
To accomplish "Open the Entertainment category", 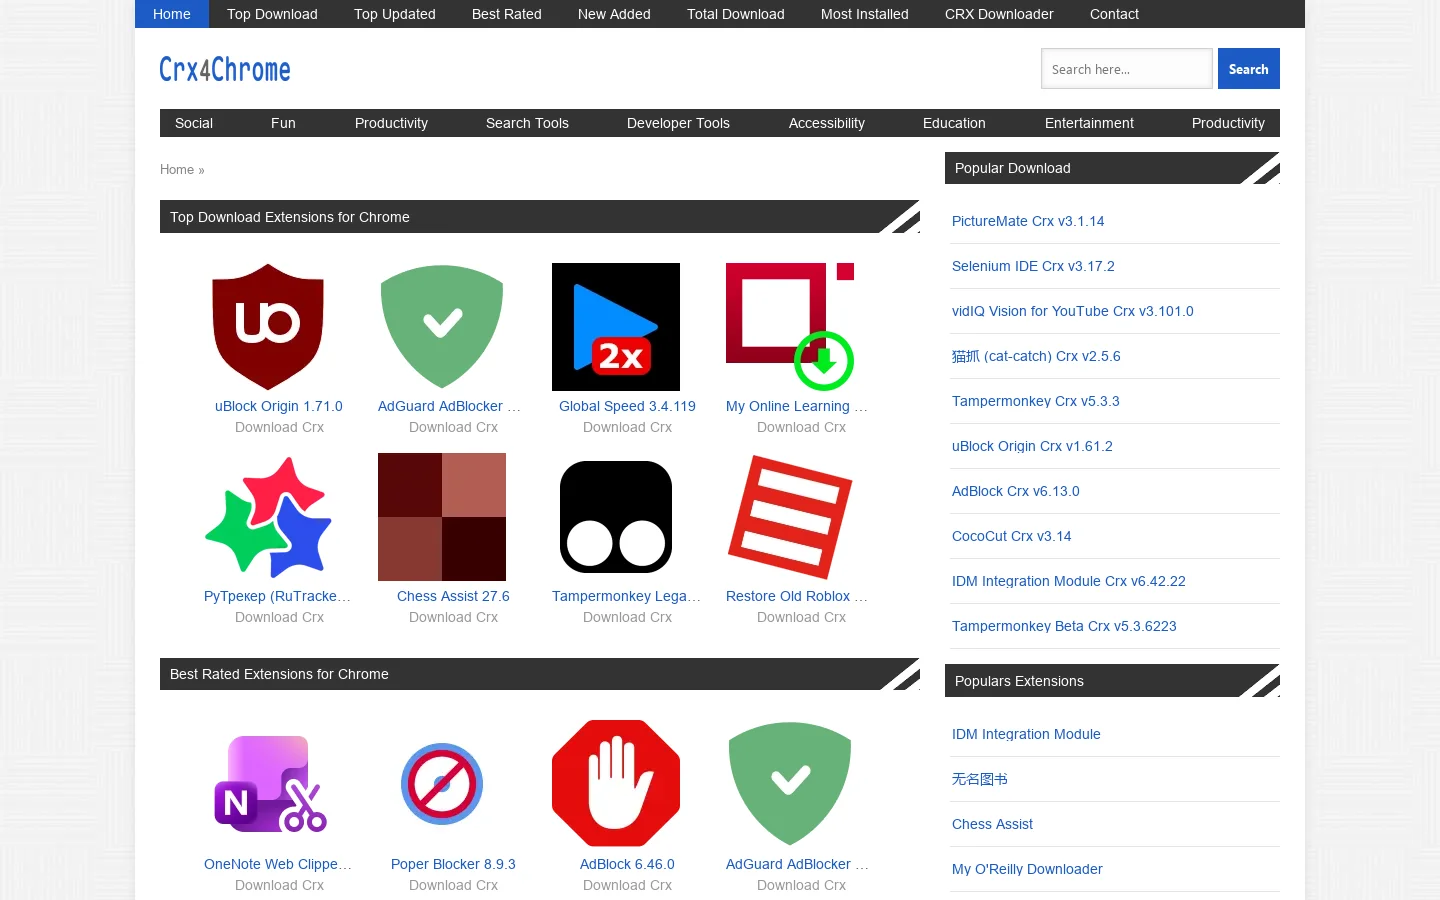I will coord(1089,123).
